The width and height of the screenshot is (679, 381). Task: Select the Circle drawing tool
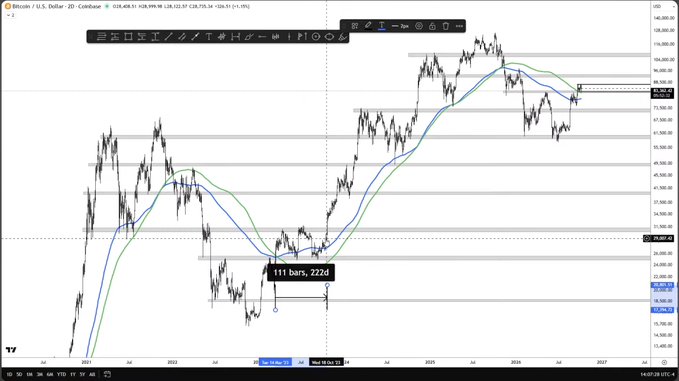pyautogui.click(x=316, y=37)
